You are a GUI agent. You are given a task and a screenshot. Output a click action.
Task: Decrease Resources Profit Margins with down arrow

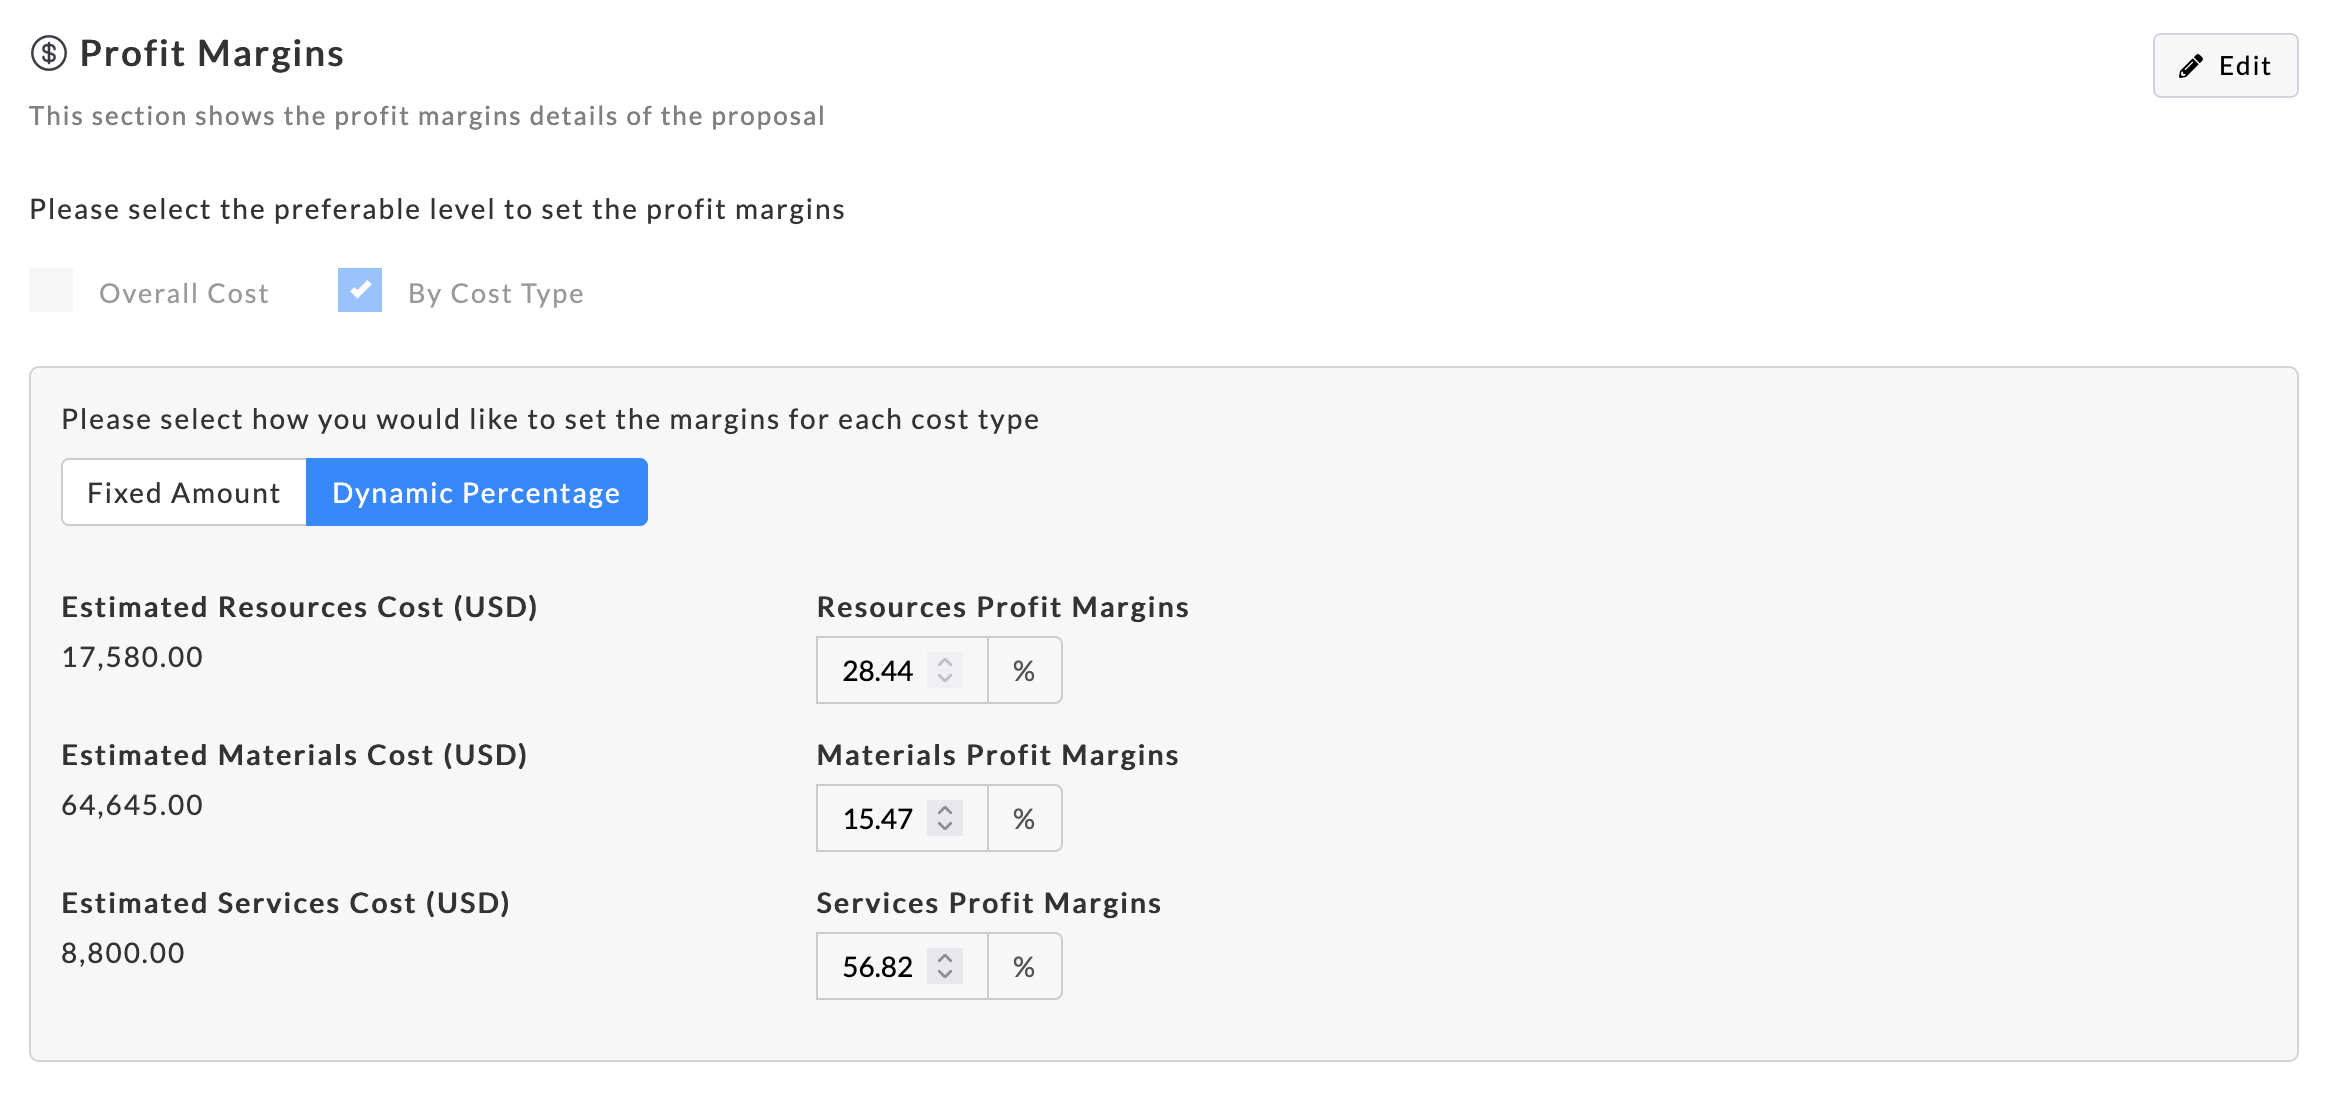click(x=945, y=679)
